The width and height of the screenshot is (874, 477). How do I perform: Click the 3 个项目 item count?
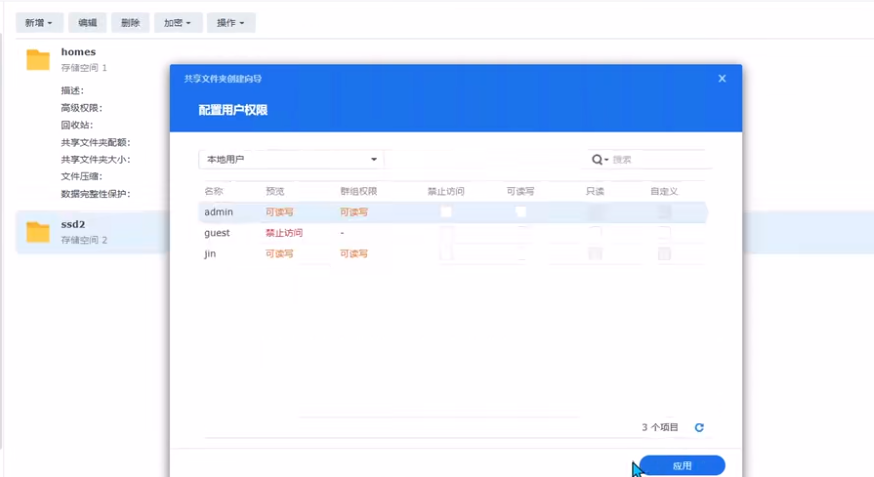(x=660, y=427)
